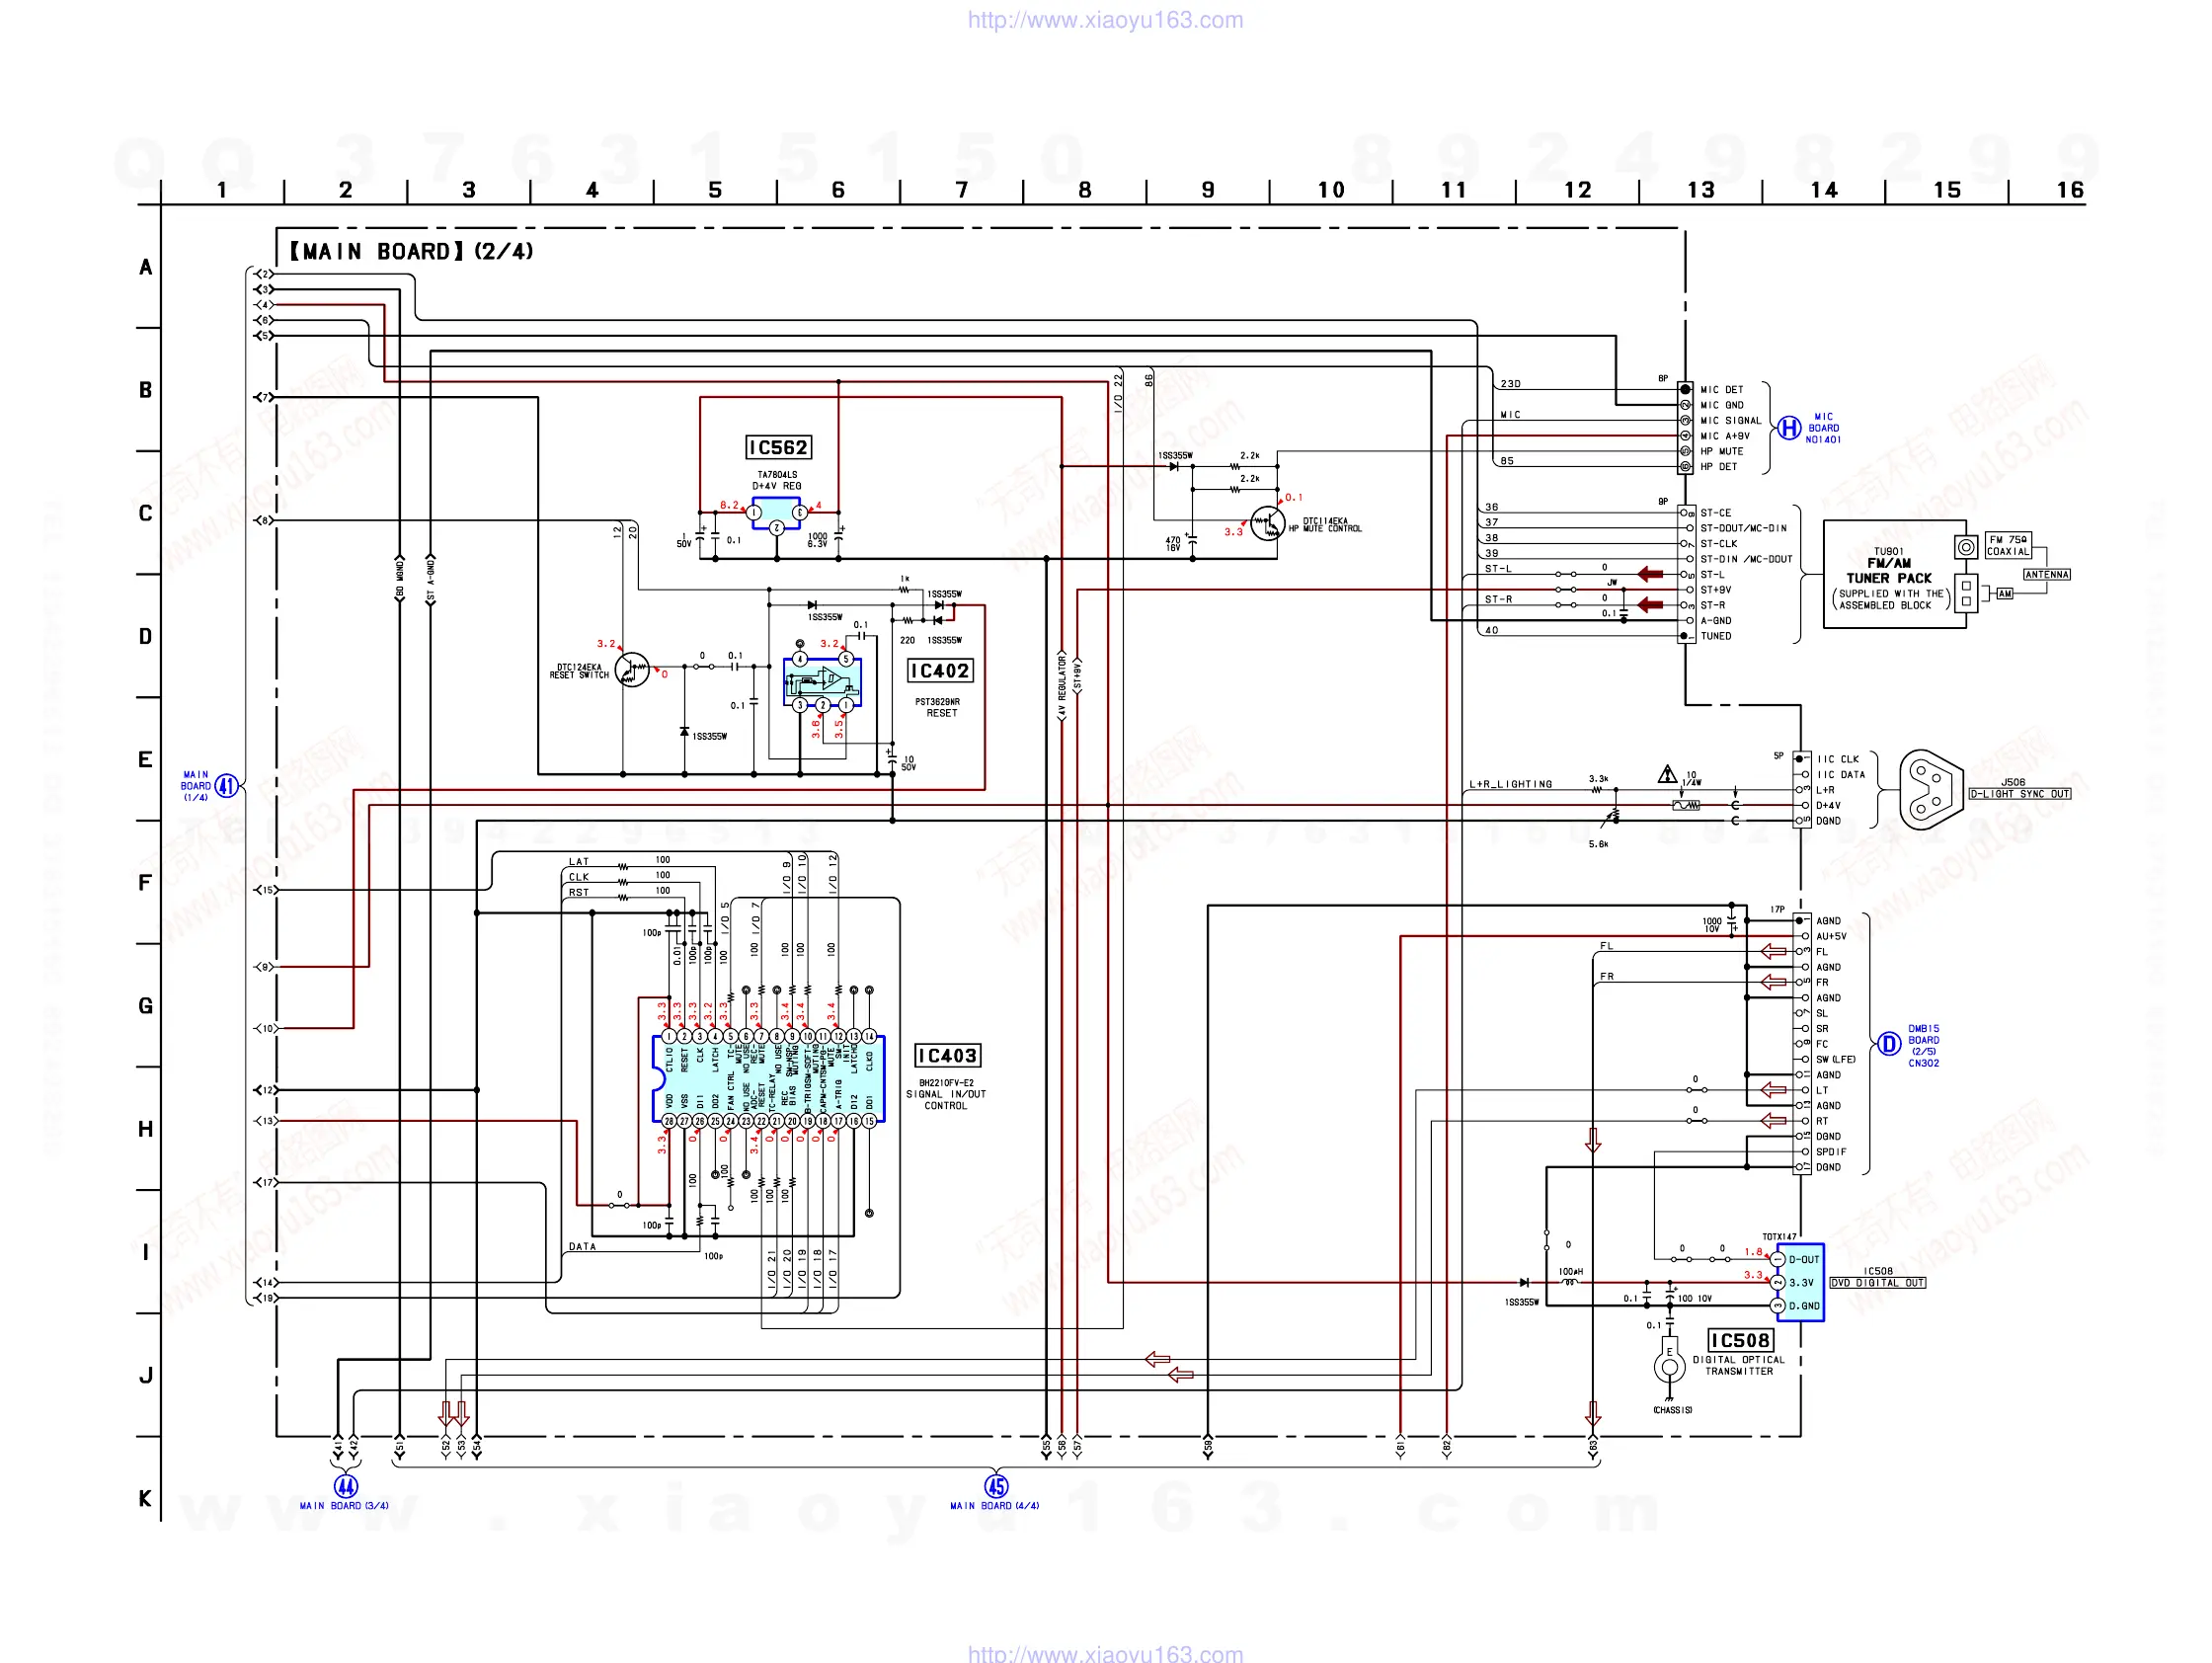The image size is (2212, 1663).
Task: Click the IC402 label box
Action: tap(939, 671)
